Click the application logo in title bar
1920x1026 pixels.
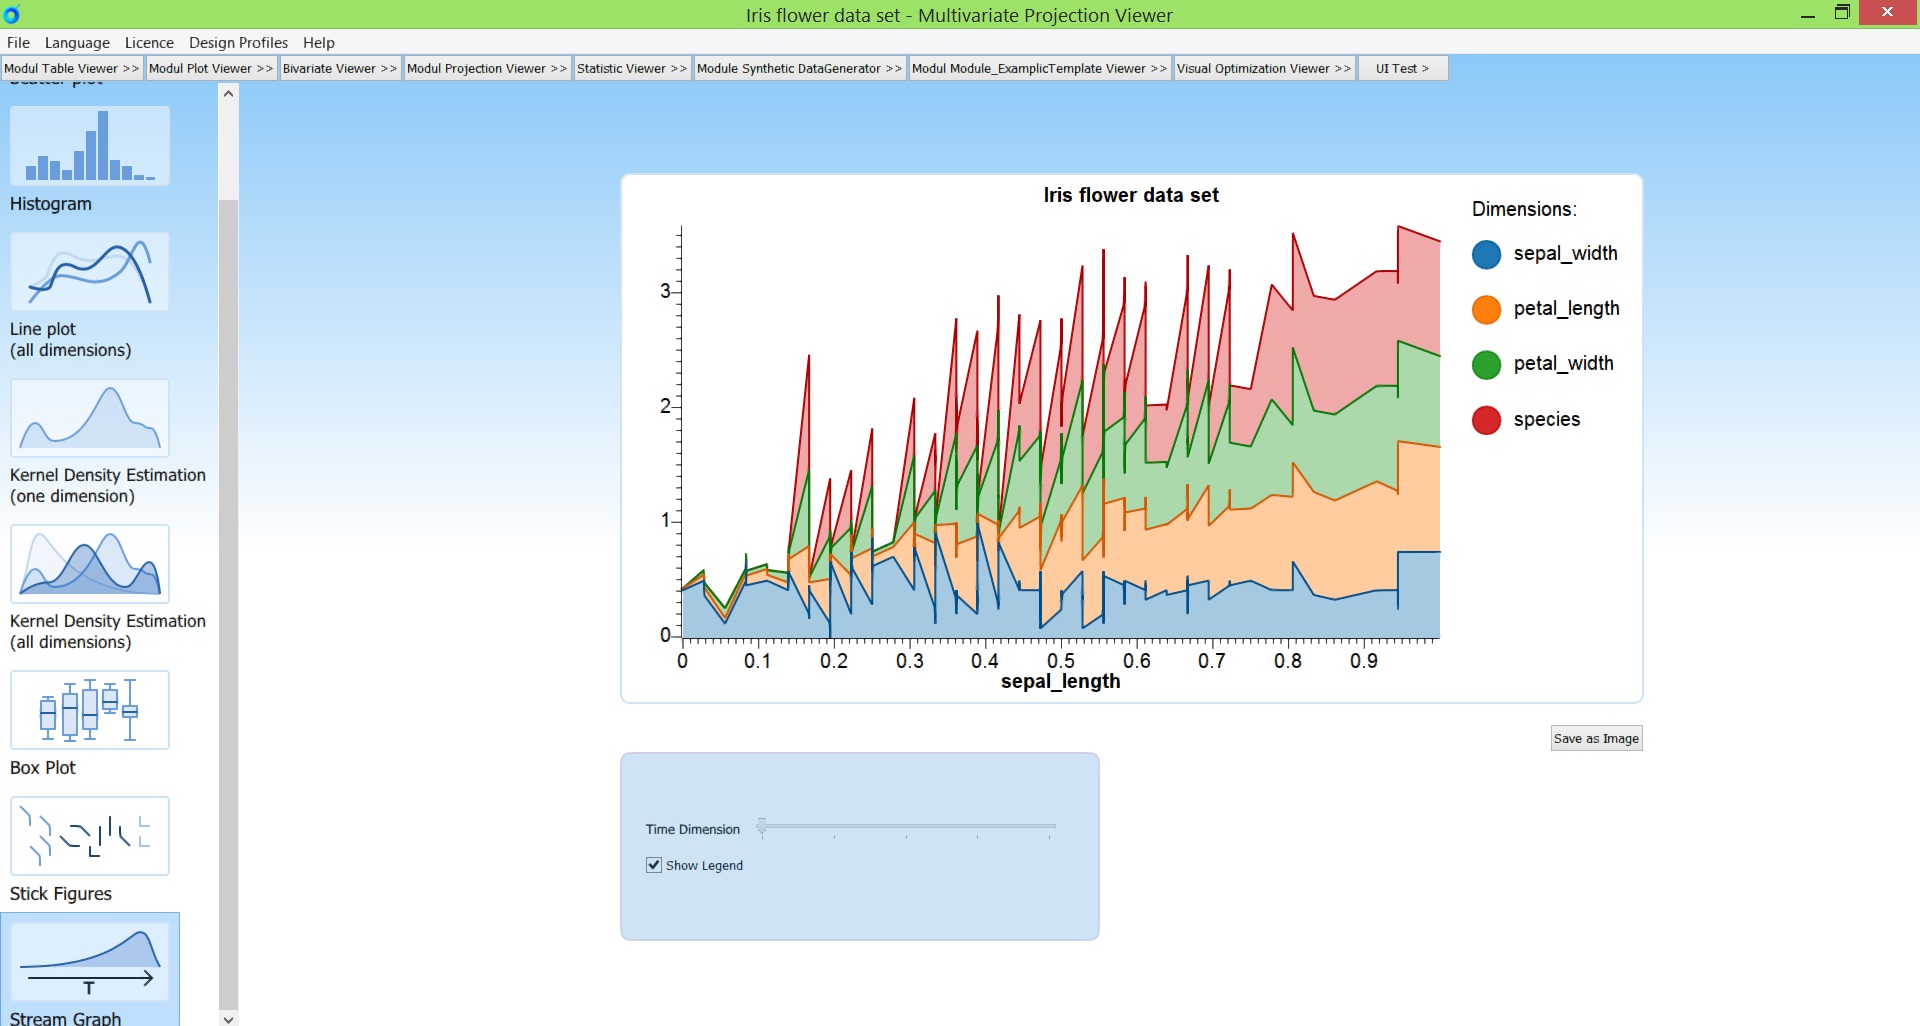12,15
